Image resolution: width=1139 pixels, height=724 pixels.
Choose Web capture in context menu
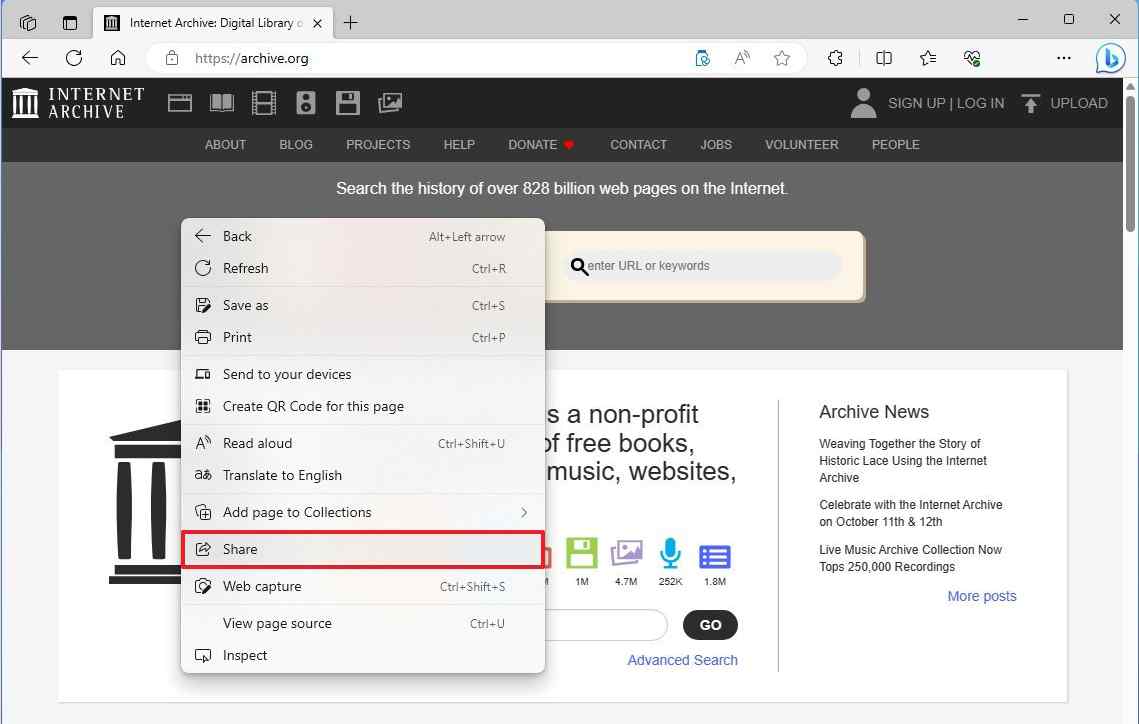click(x=262, y=586)
